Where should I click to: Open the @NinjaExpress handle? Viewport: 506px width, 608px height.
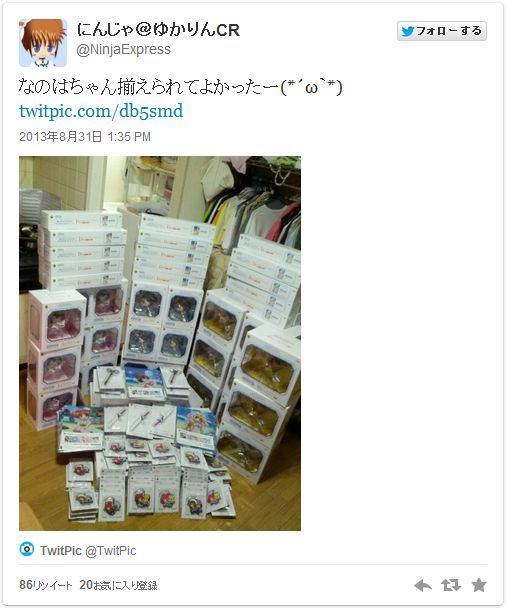coord(123,50)
